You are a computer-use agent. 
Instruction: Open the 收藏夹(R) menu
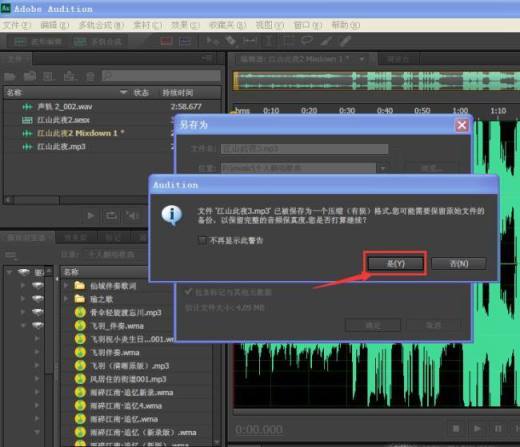click(x=228, y=25)
